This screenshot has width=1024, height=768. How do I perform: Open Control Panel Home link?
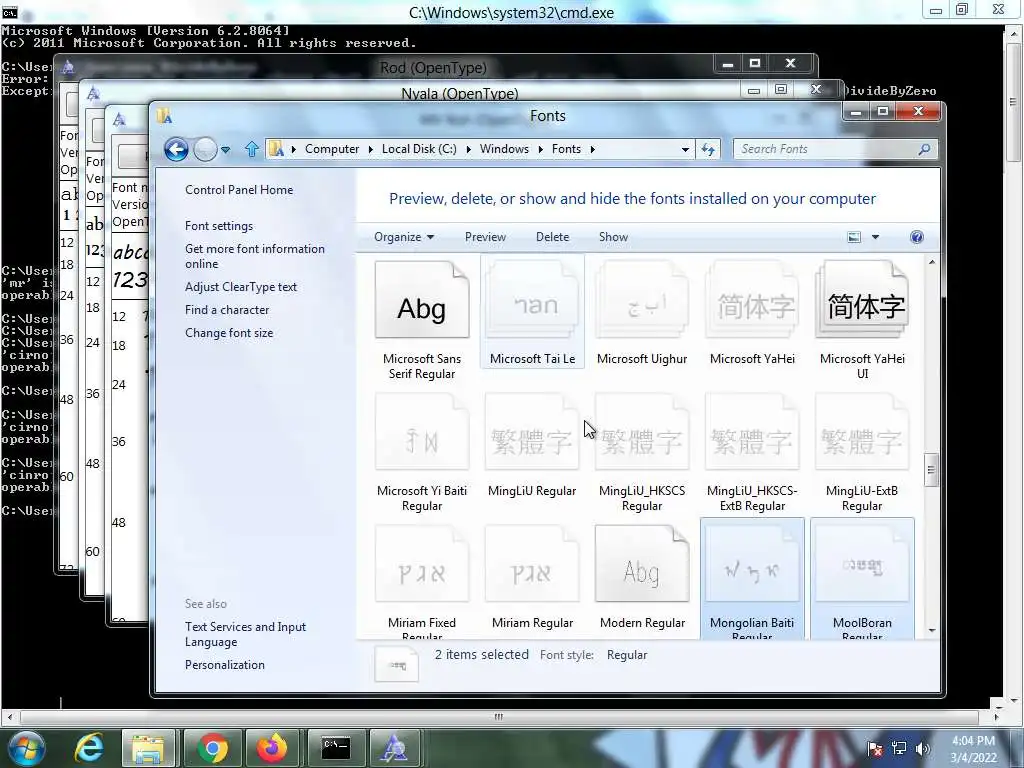pyautogui.click(x=239, y=190)
